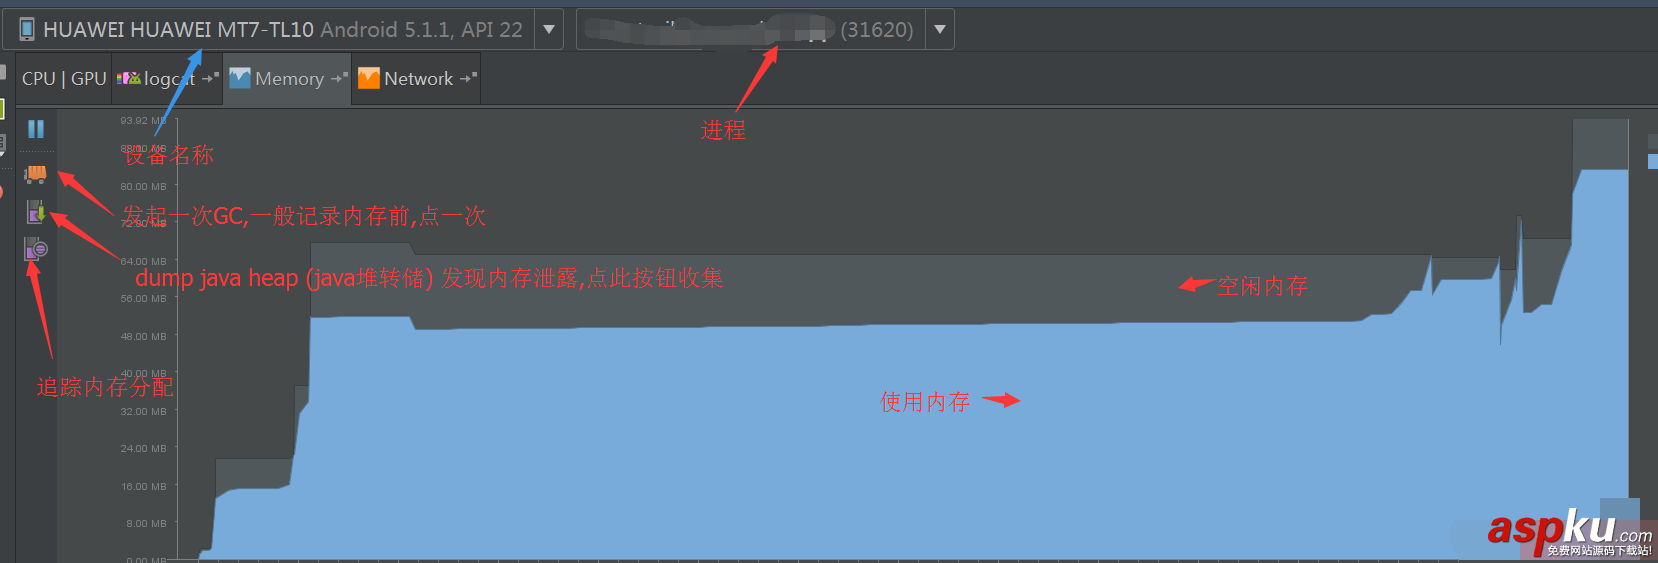Click the orange Network tab icon
Screen dimensions: 1658x563
click(x=369, y=78)
